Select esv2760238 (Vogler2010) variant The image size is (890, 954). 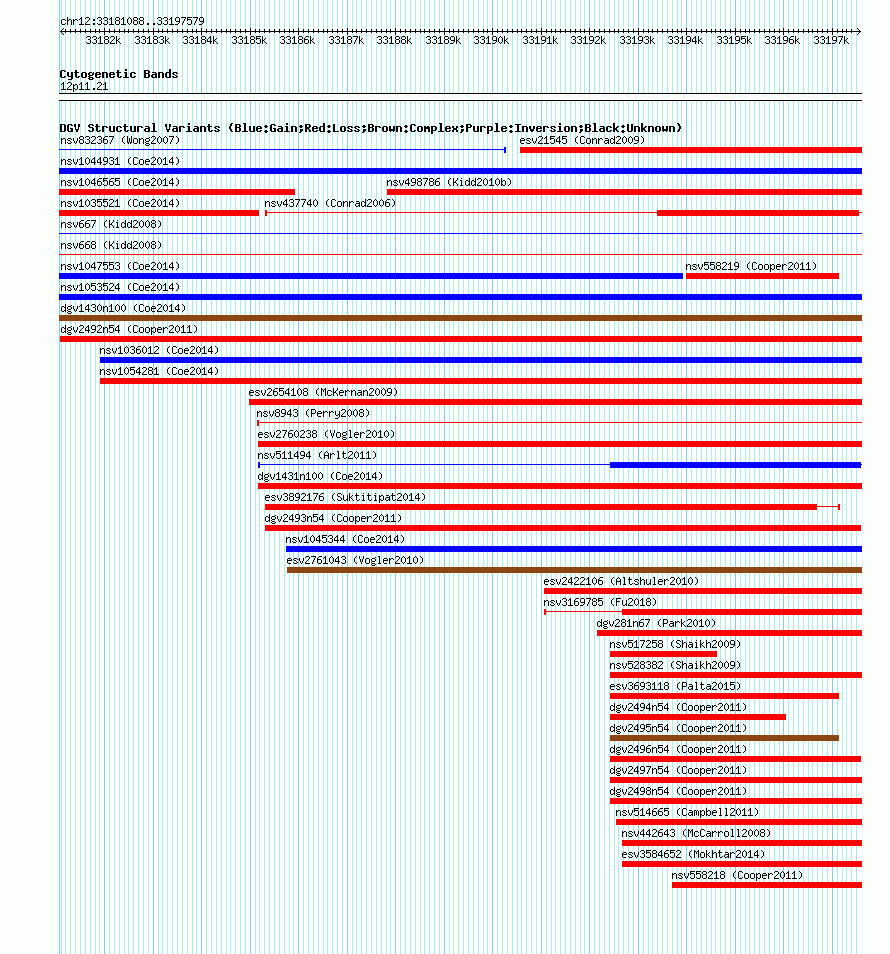pos(326,434)
